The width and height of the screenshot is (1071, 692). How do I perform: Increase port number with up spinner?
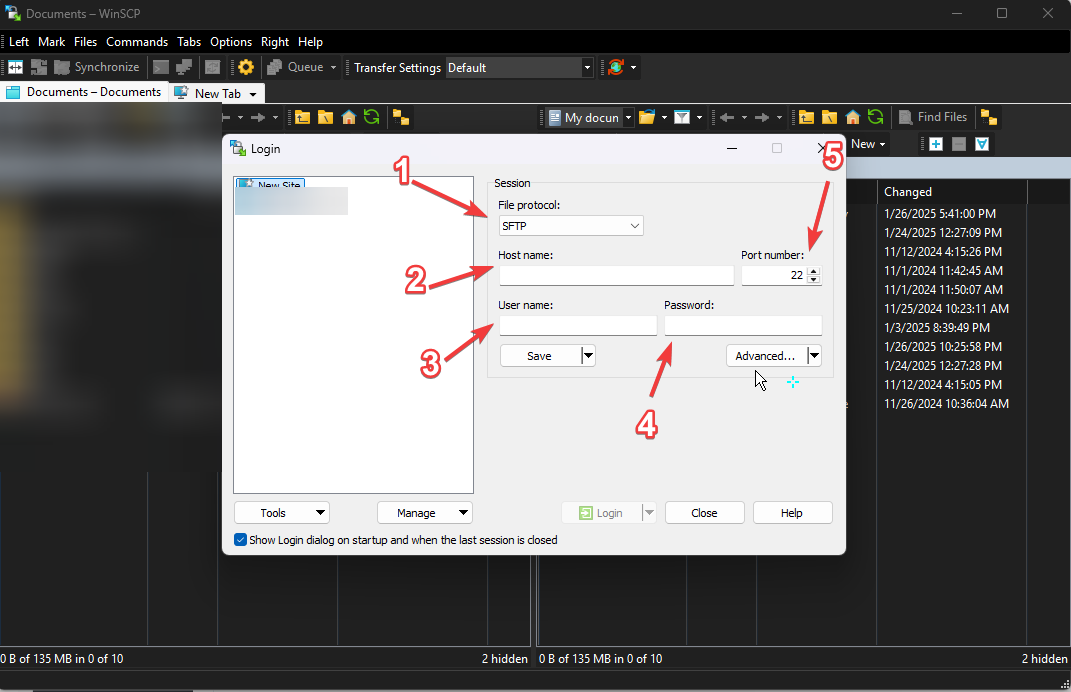(813, 271)
